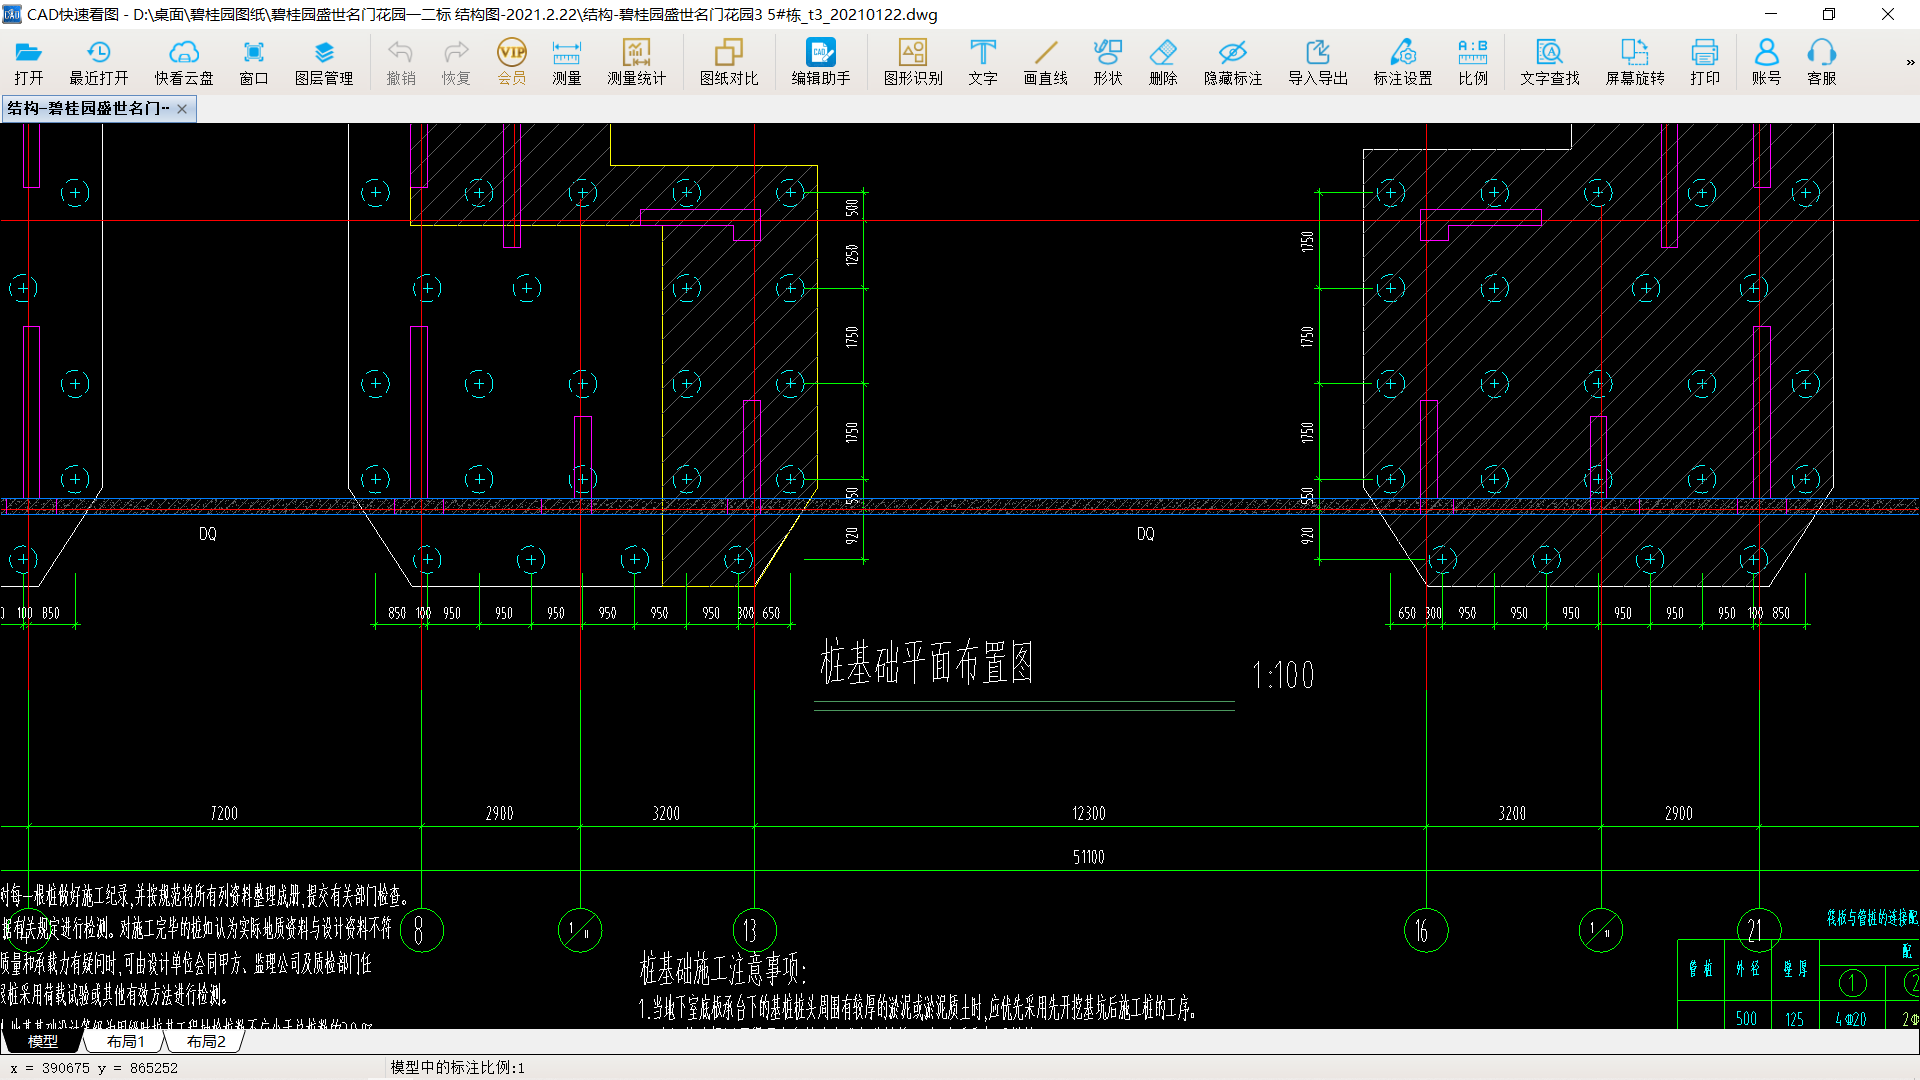1920x1080 pixels.
Task: Click axis bubble number 8
Action: pos(422,930)
